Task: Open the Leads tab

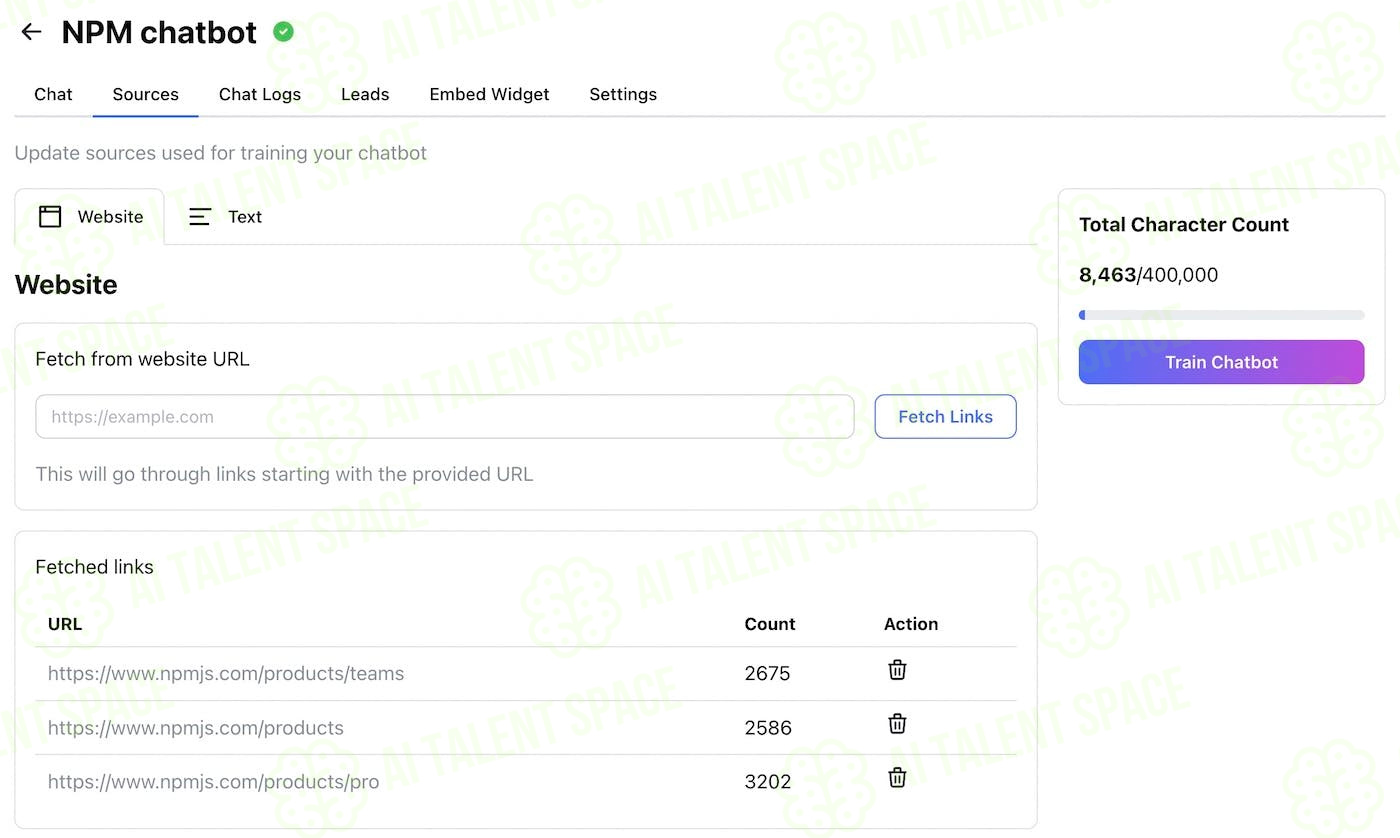Action: (x=365, y=94)
